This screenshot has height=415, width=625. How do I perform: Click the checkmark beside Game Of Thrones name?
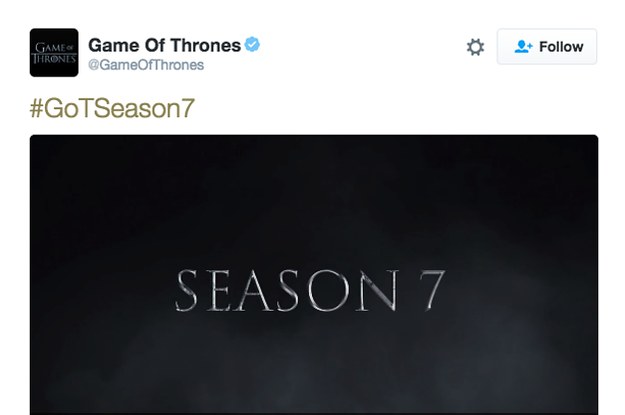[252, 44]
